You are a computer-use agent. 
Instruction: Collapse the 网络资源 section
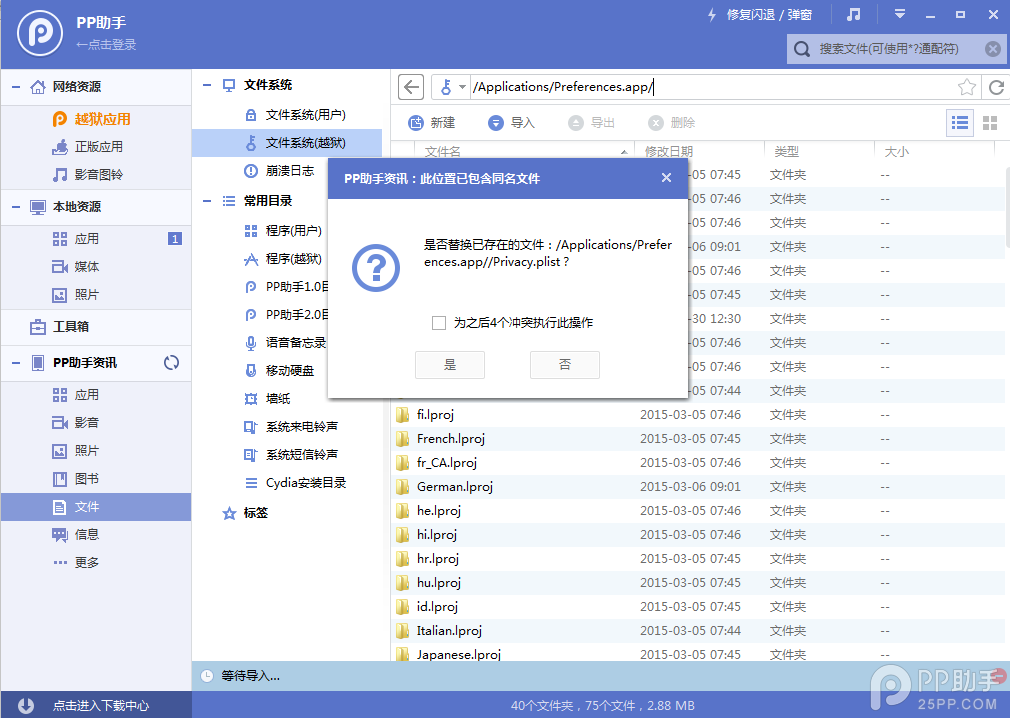18,86
